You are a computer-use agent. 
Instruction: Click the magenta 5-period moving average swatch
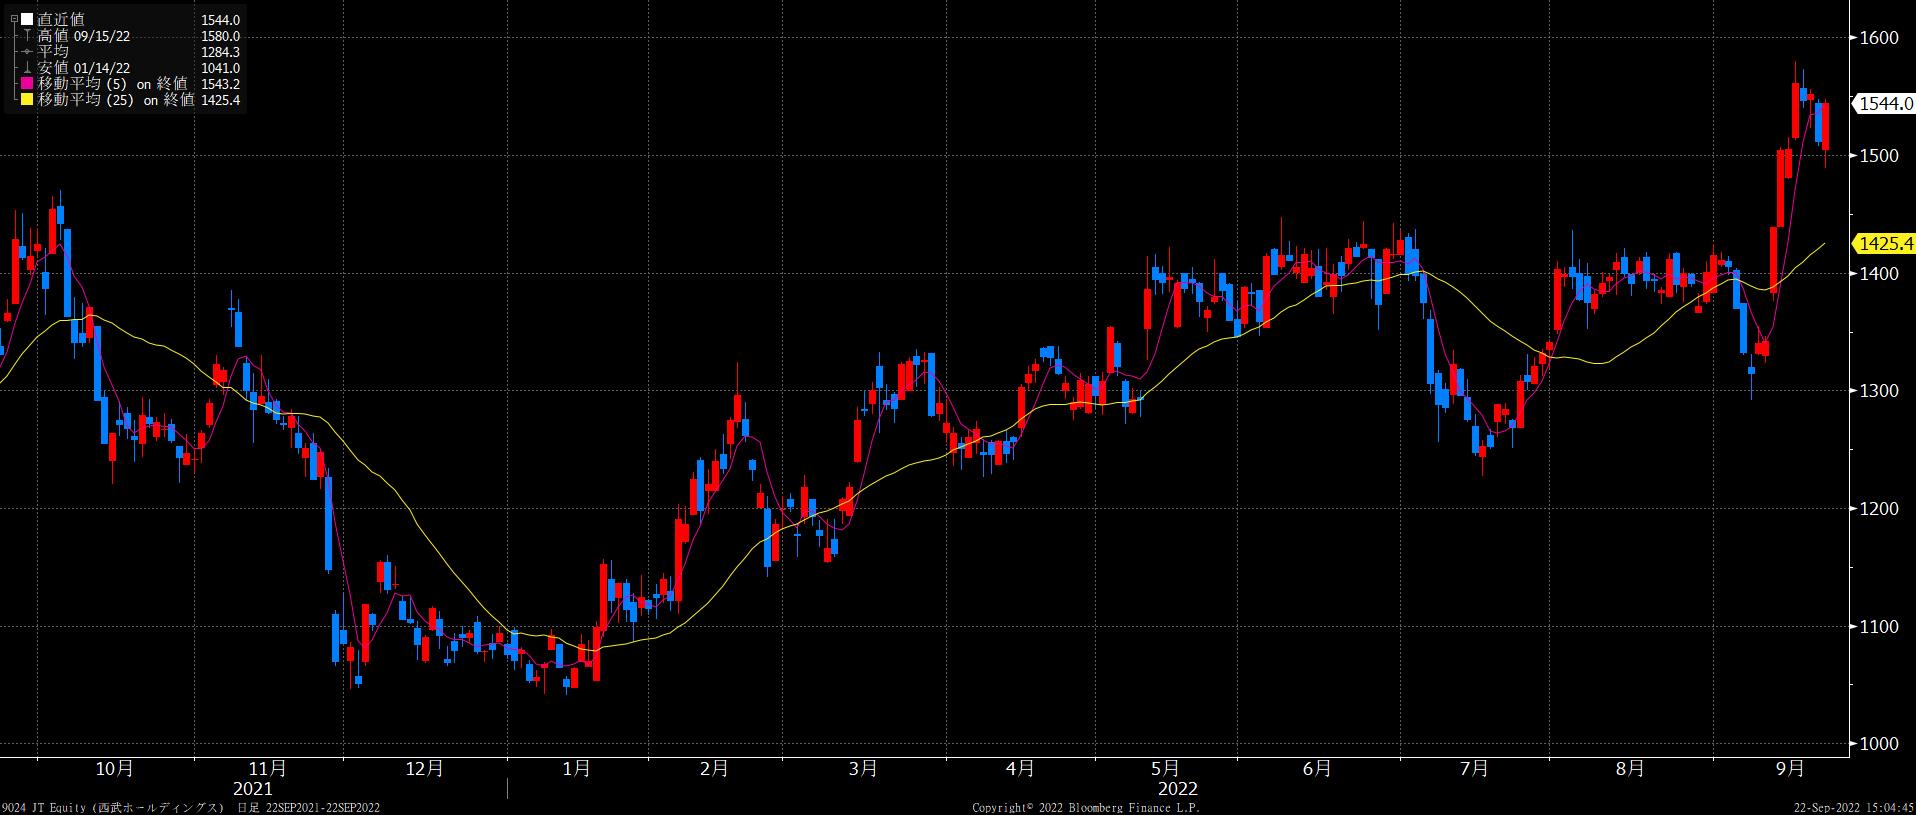click(27, 84)
